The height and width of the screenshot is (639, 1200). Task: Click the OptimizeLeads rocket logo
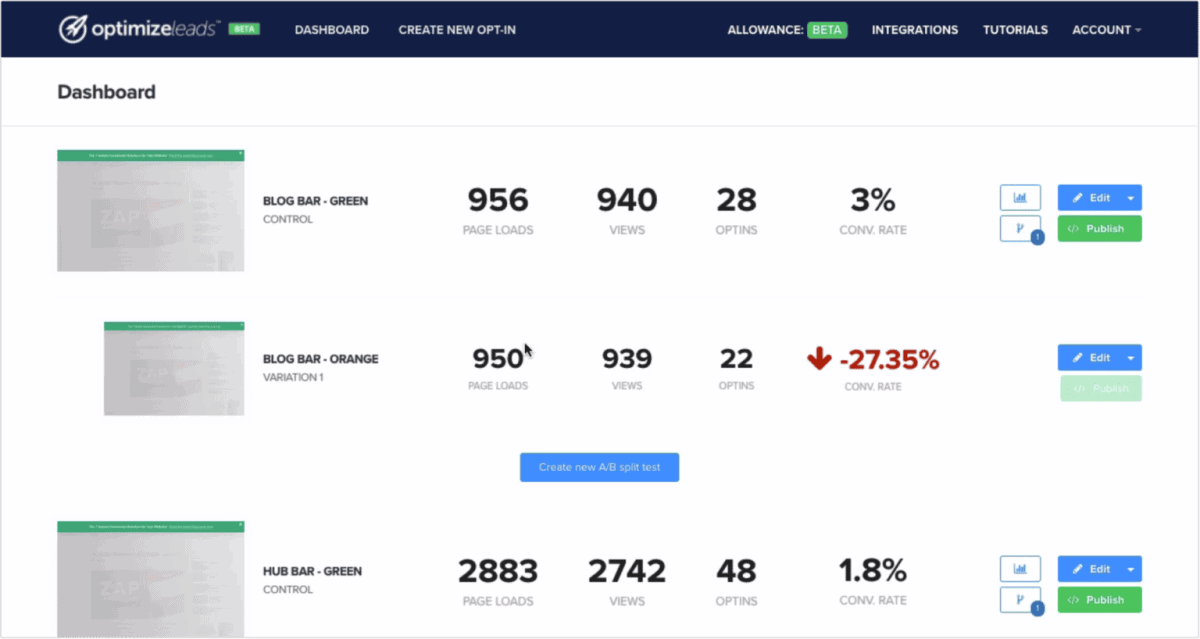(73, 29)
